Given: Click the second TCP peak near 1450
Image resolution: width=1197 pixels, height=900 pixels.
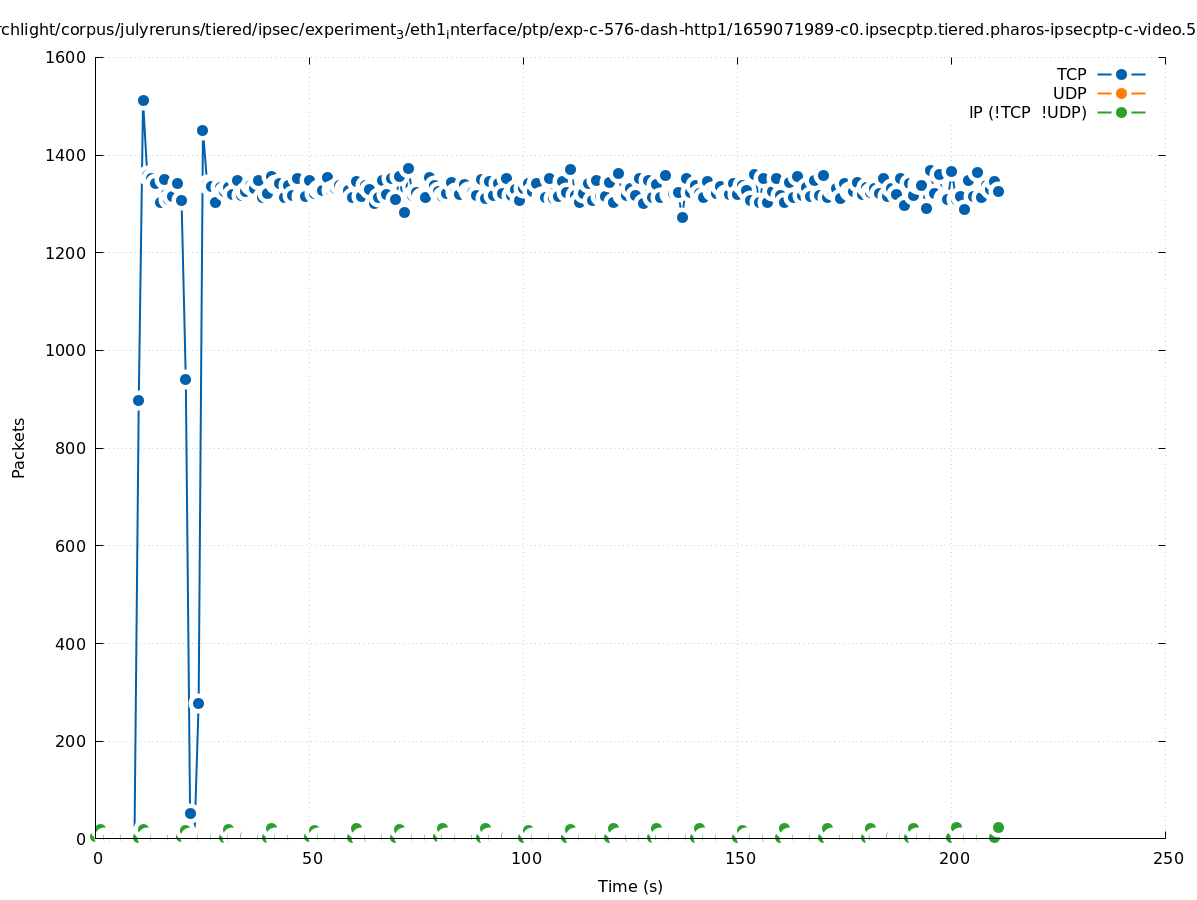Looking at the screenshot, I should point(202,130).
